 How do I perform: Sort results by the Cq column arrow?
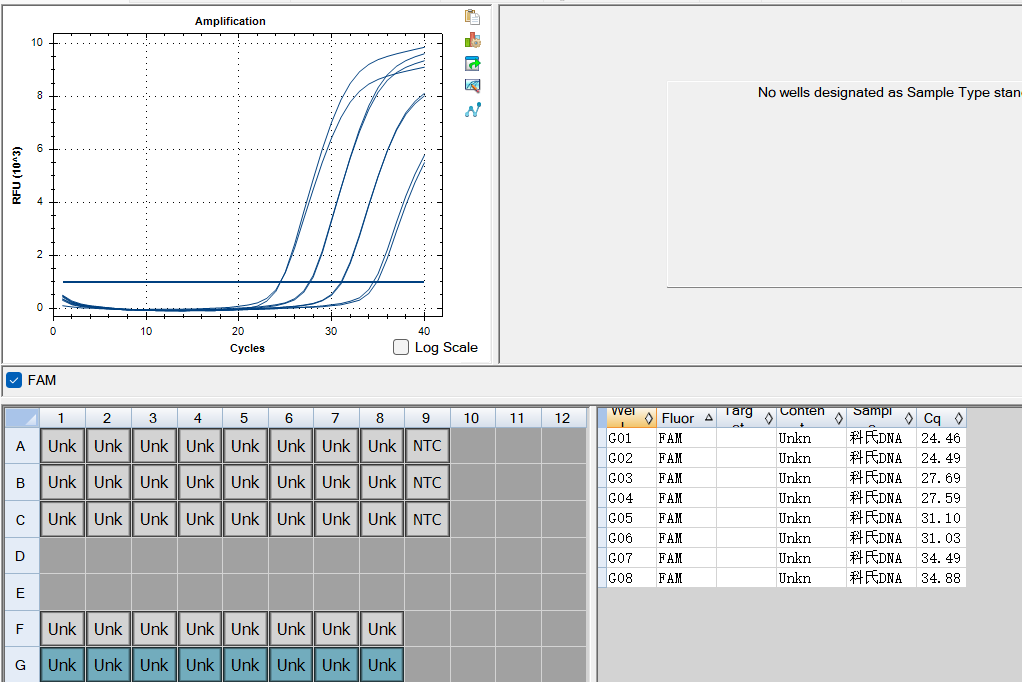click(x=958, y=419)
